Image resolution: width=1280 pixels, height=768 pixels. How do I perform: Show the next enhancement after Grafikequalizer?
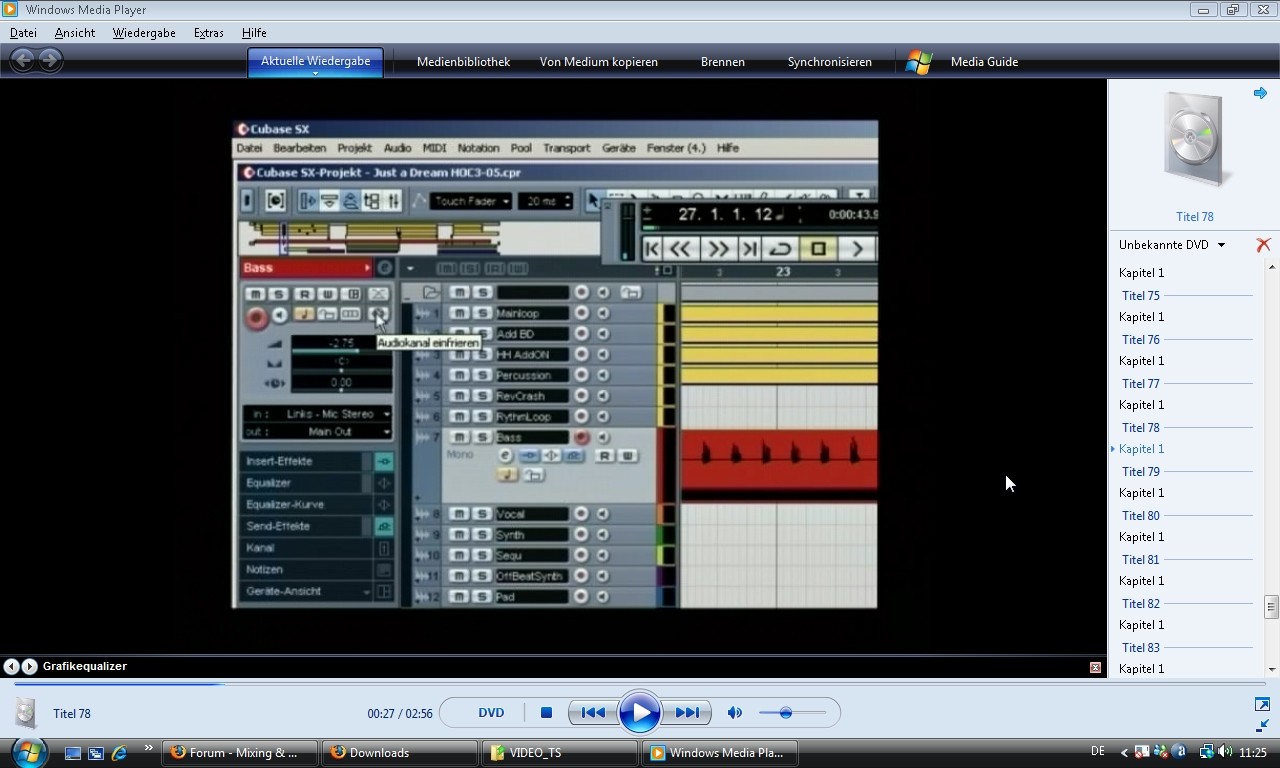coord(29,666)
